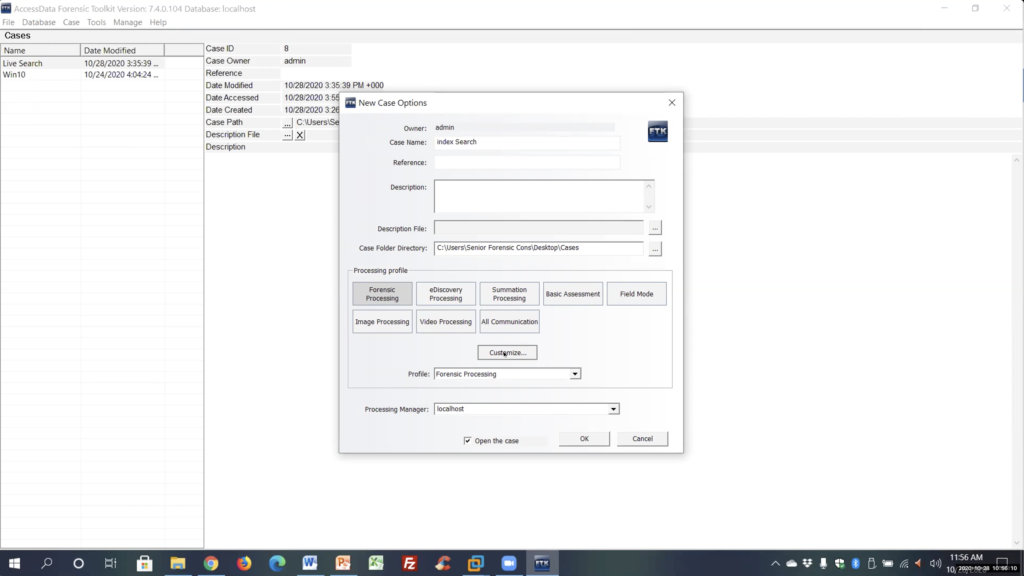This screenshot has height=576, width=1024.
Task: Open the Manage menu
Action: coord(127,22)
